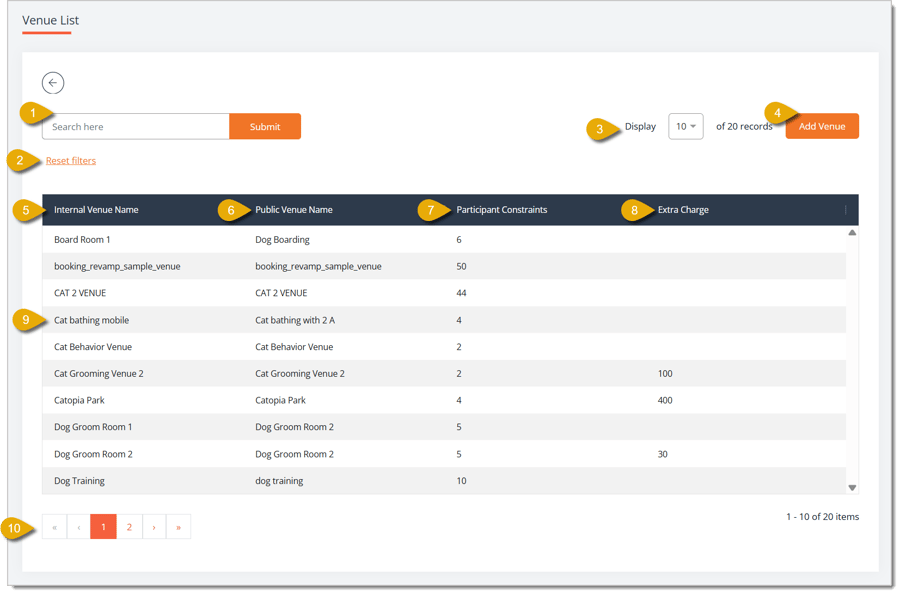The height and width of the screenshot is (594, 900).
Task: Click participant constraint 44 value
Action: 463,294
